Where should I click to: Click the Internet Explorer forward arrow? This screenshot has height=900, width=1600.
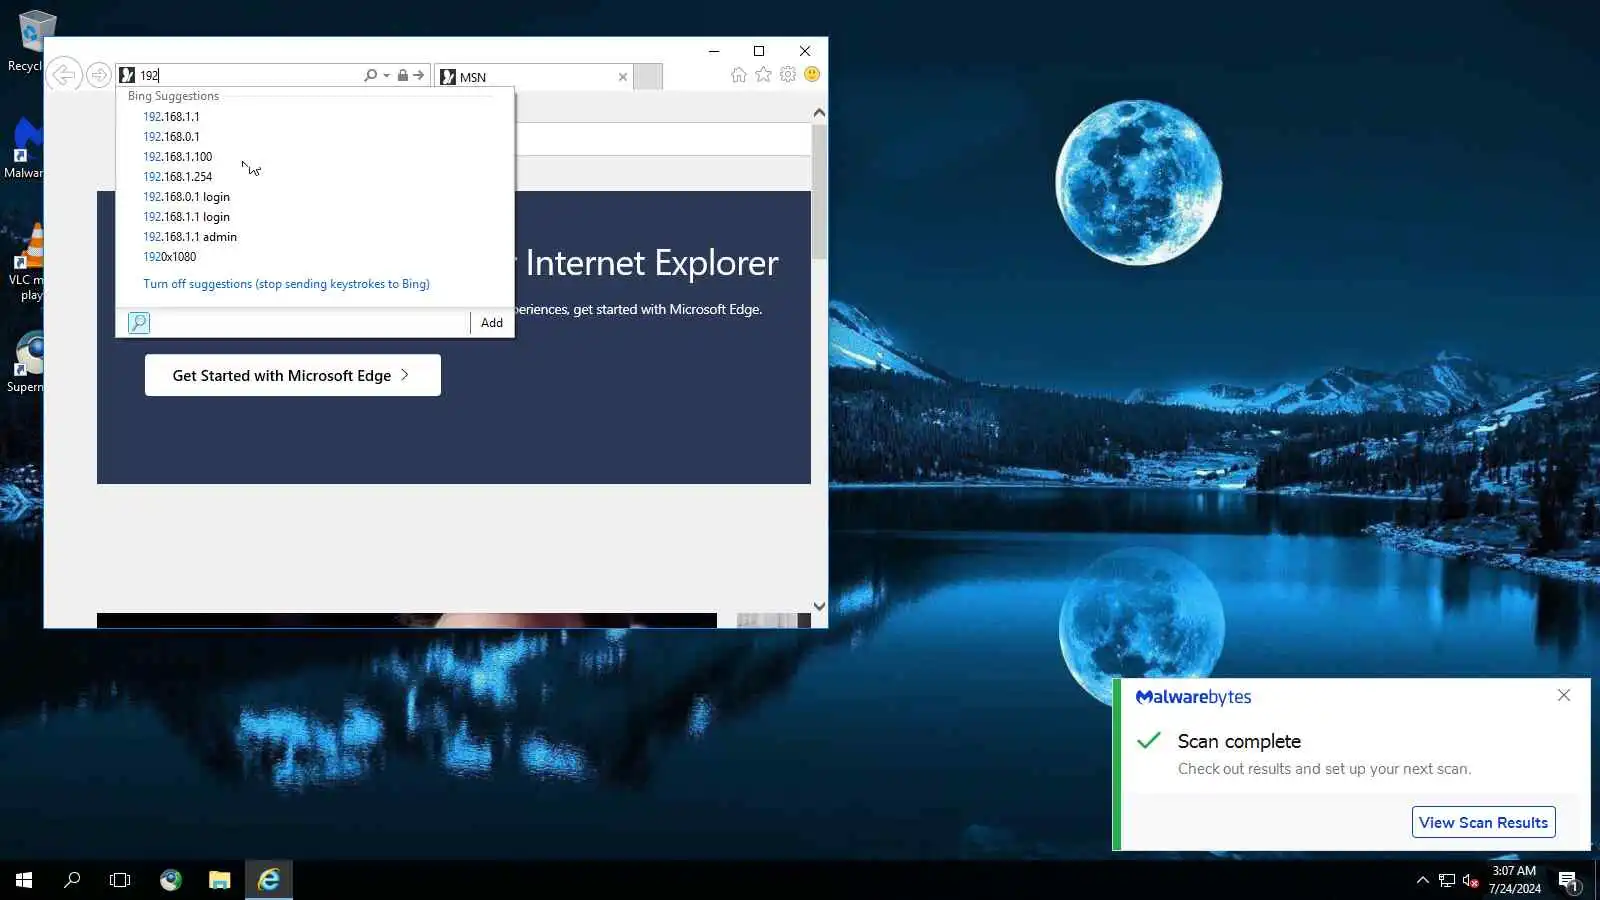98,75
